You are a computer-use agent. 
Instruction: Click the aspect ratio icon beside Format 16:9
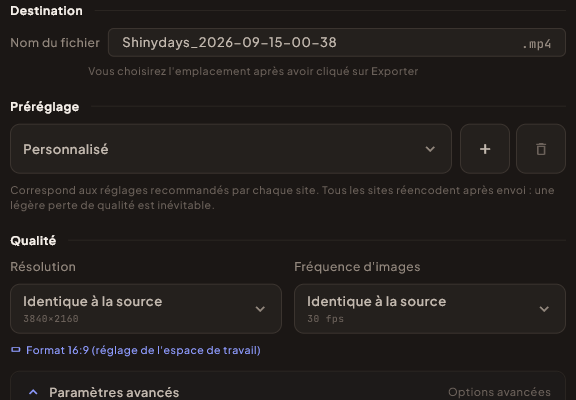tap(16, 350)
